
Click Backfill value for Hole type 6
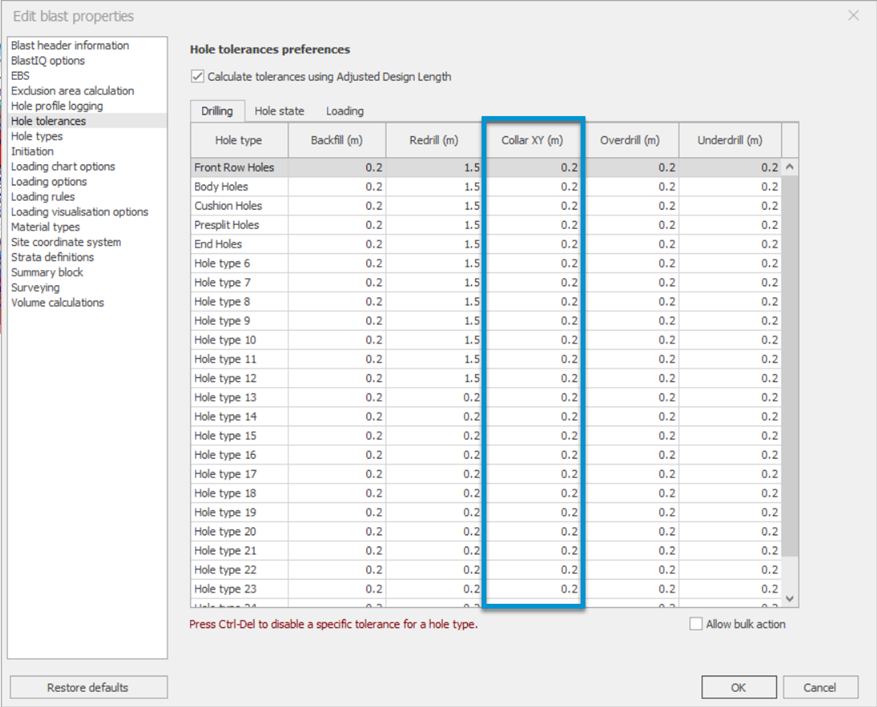[337, 263]
